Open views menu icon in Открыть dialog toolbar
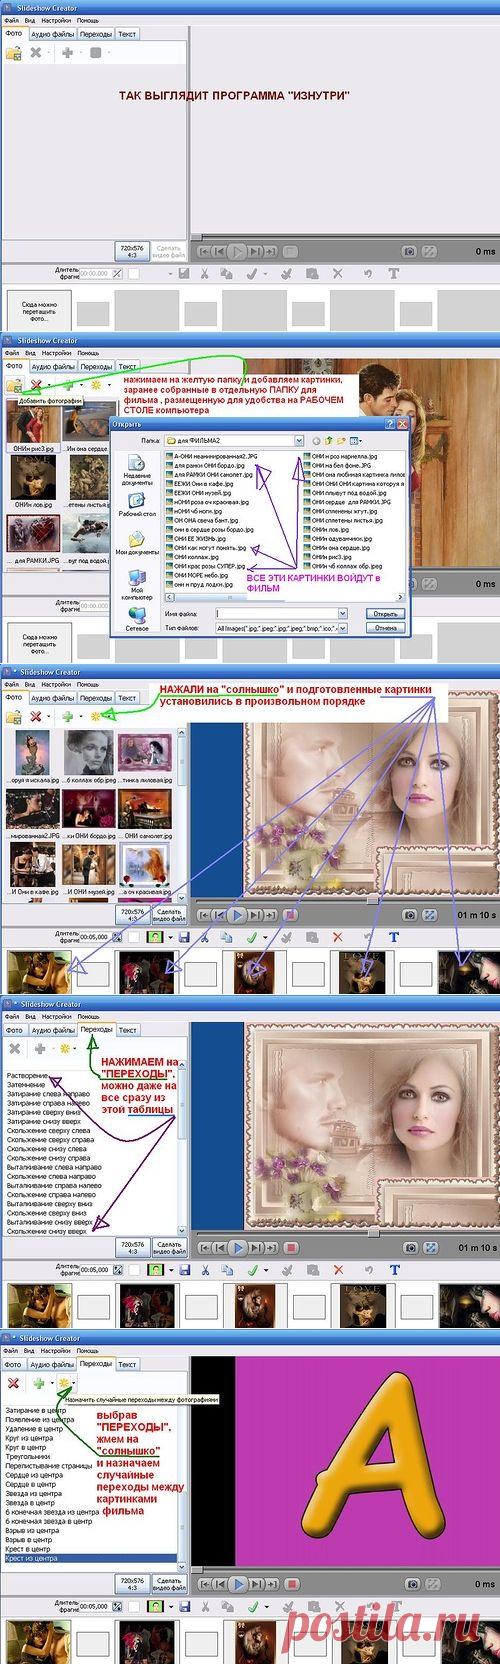Viewport: 500px width, 1664px height. click(x=354, y=439)
